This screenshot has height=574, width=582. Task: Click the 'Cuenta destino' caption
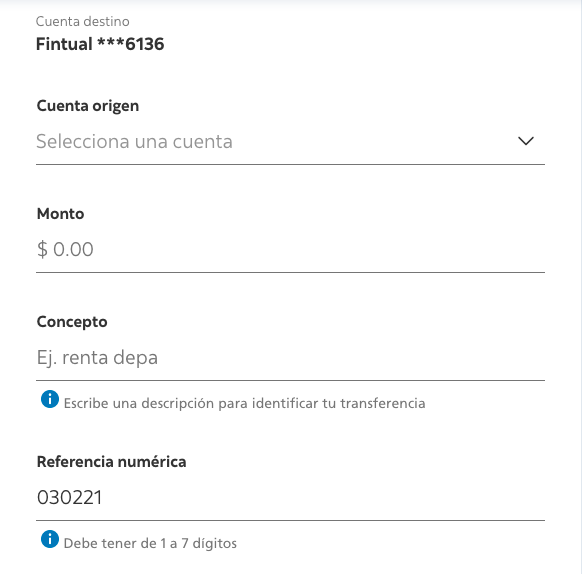[82, 22]
